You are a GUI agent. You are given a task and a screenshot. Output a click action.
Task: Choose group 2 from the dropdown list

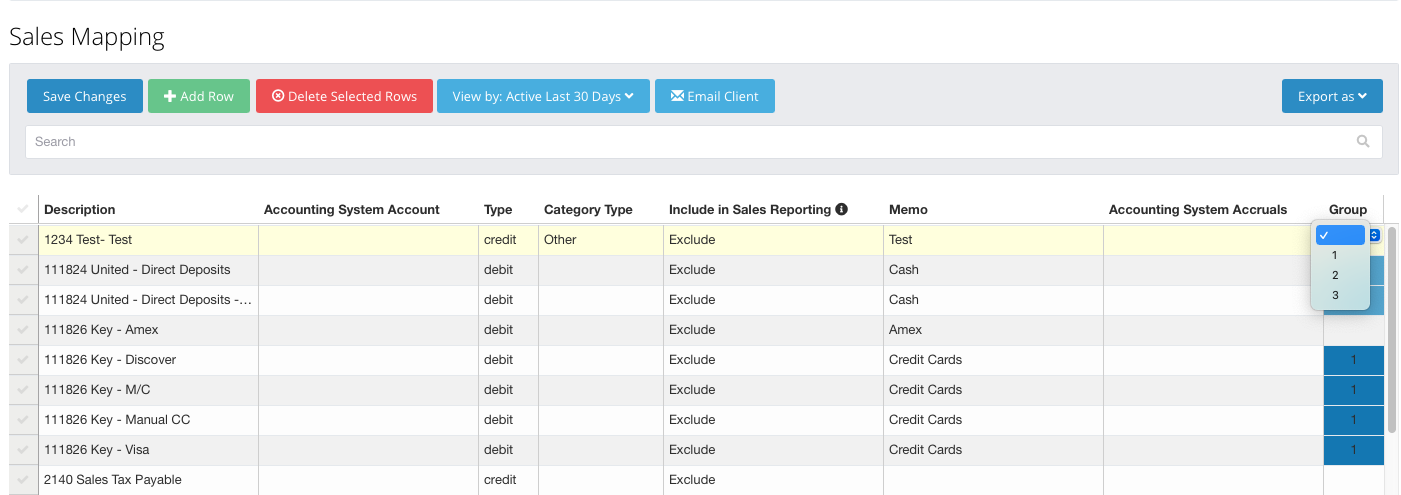1334,275
